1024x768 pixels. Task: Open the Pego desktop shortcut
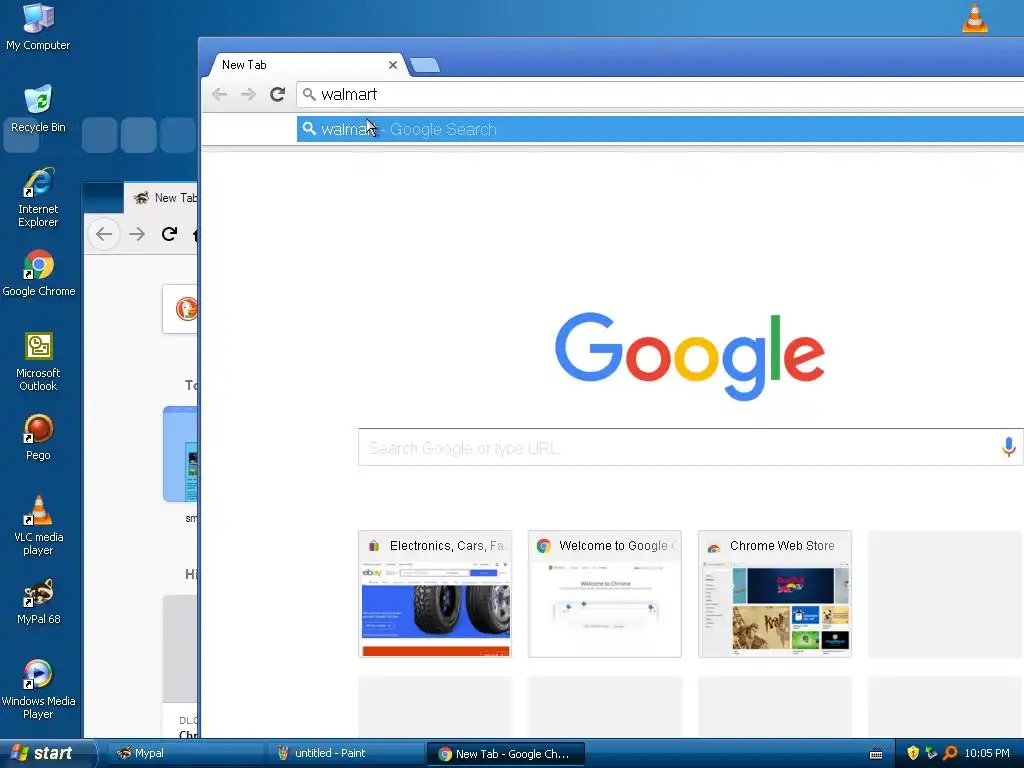coord(38,437)
